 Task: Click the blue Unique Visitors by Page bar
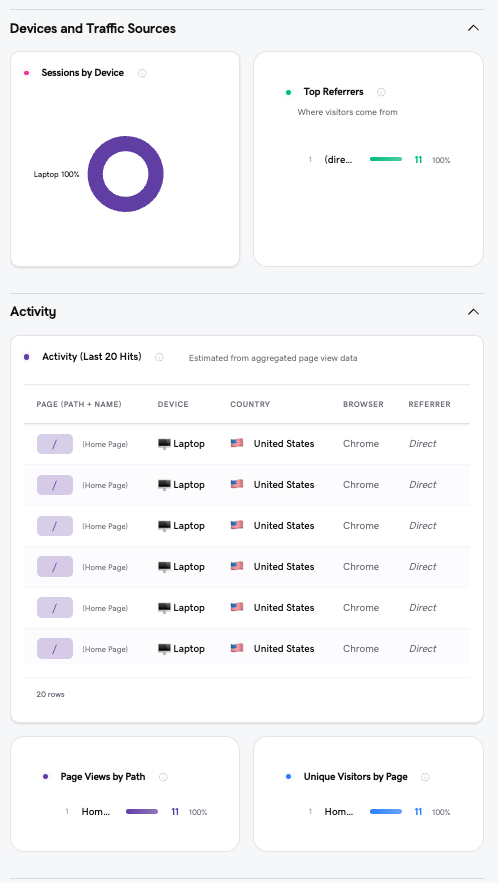click(x=386, y=811)
